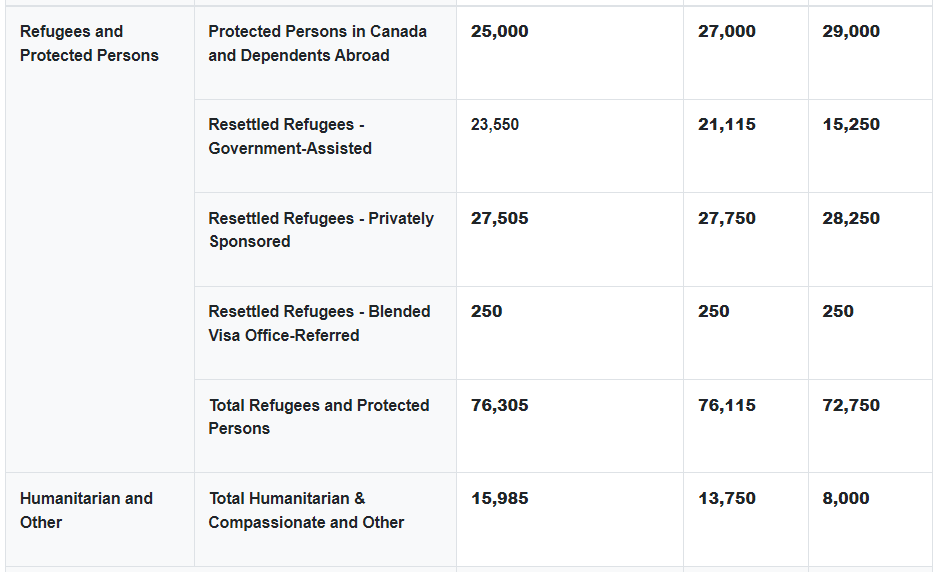Click Total Humanitarian & Compassionate and Other label
Viewport: 938px width, 572px height.
(306, 510)
